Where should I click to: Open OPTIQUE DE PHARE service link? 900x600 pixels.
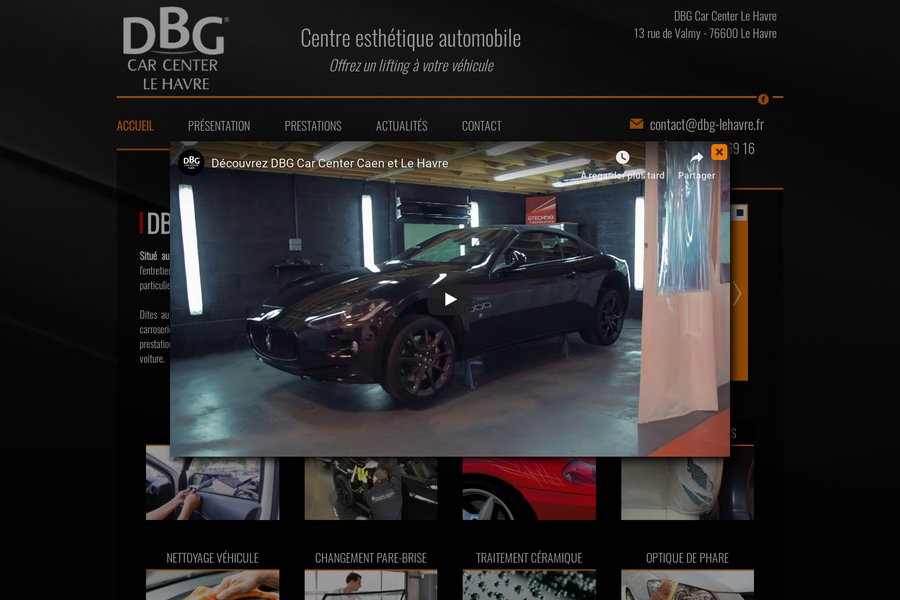point(687,558)
